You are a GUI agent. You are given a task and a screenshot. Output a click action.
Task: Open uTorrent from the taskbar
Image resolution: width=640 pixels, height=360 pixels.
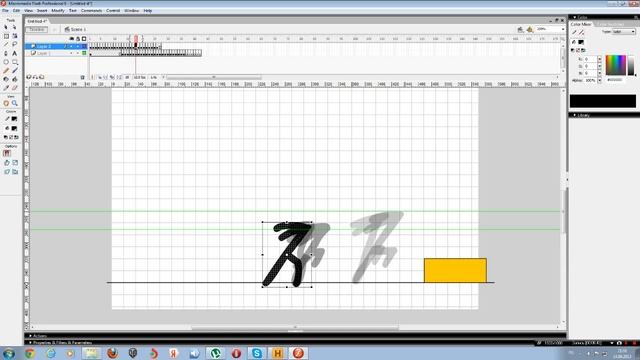216,353
